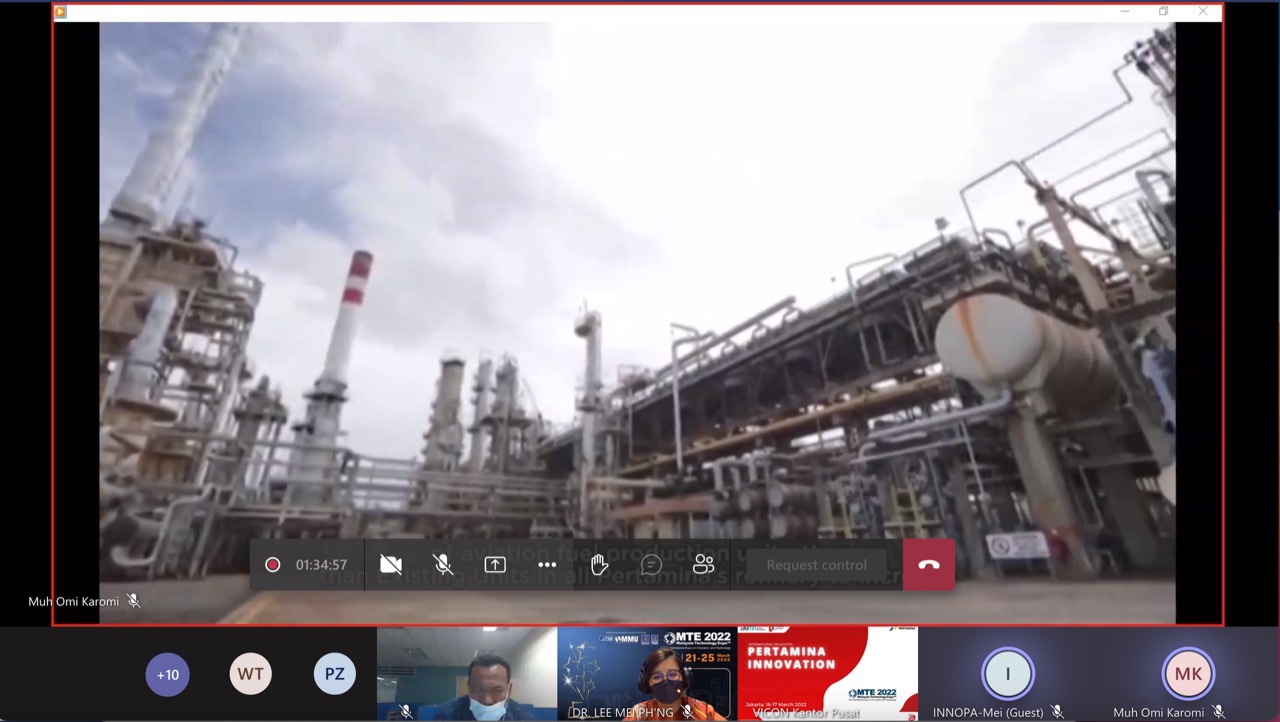This screenshot has width=1280, height=722.
Task: Click the meeting timer 01:34:57
Action: pyautogui.click(x=321, y=565)
